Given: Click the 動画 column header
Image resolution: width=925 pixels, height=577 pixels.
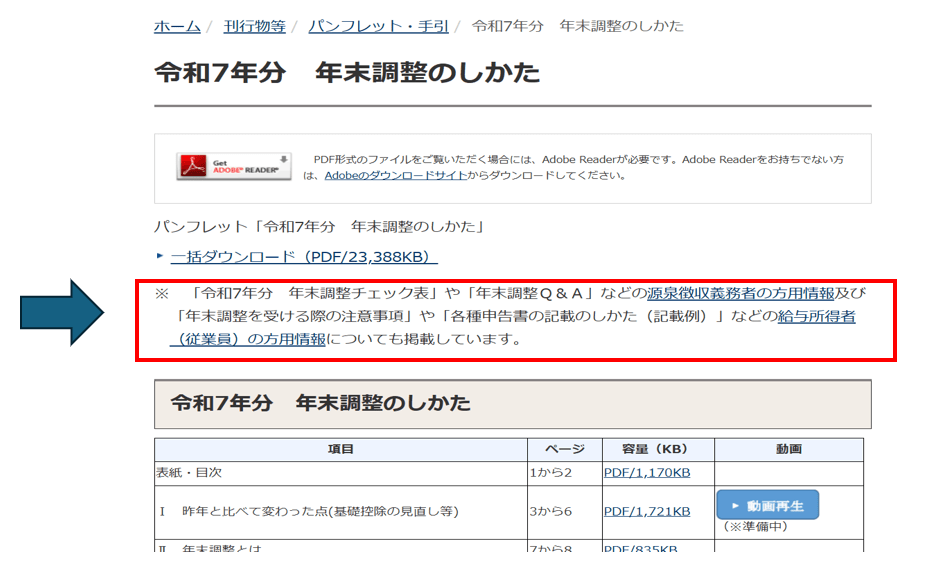Looking at the screenshot, I should [787, 449].
